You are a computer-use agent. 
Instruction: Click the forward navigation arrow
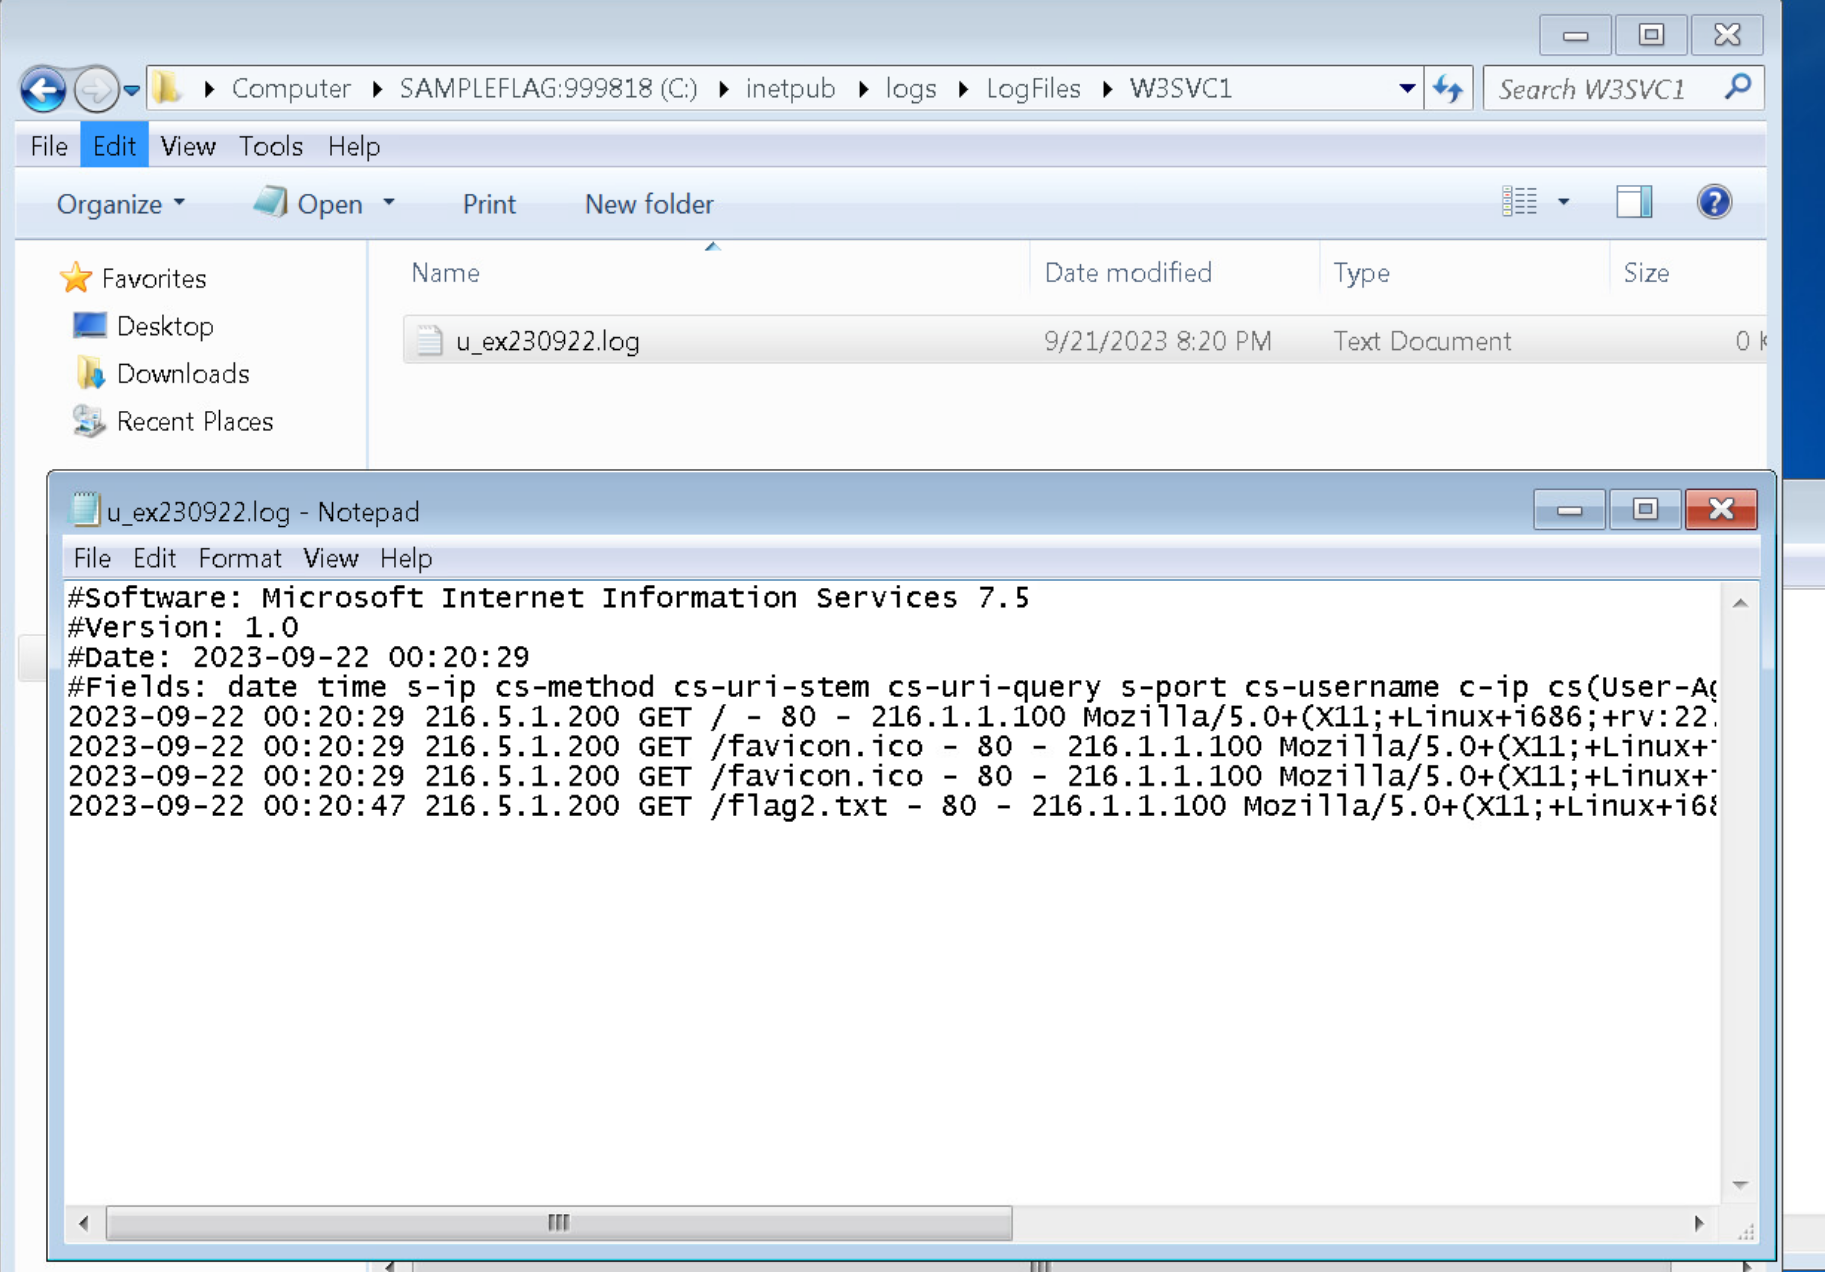tap(96, 89)
